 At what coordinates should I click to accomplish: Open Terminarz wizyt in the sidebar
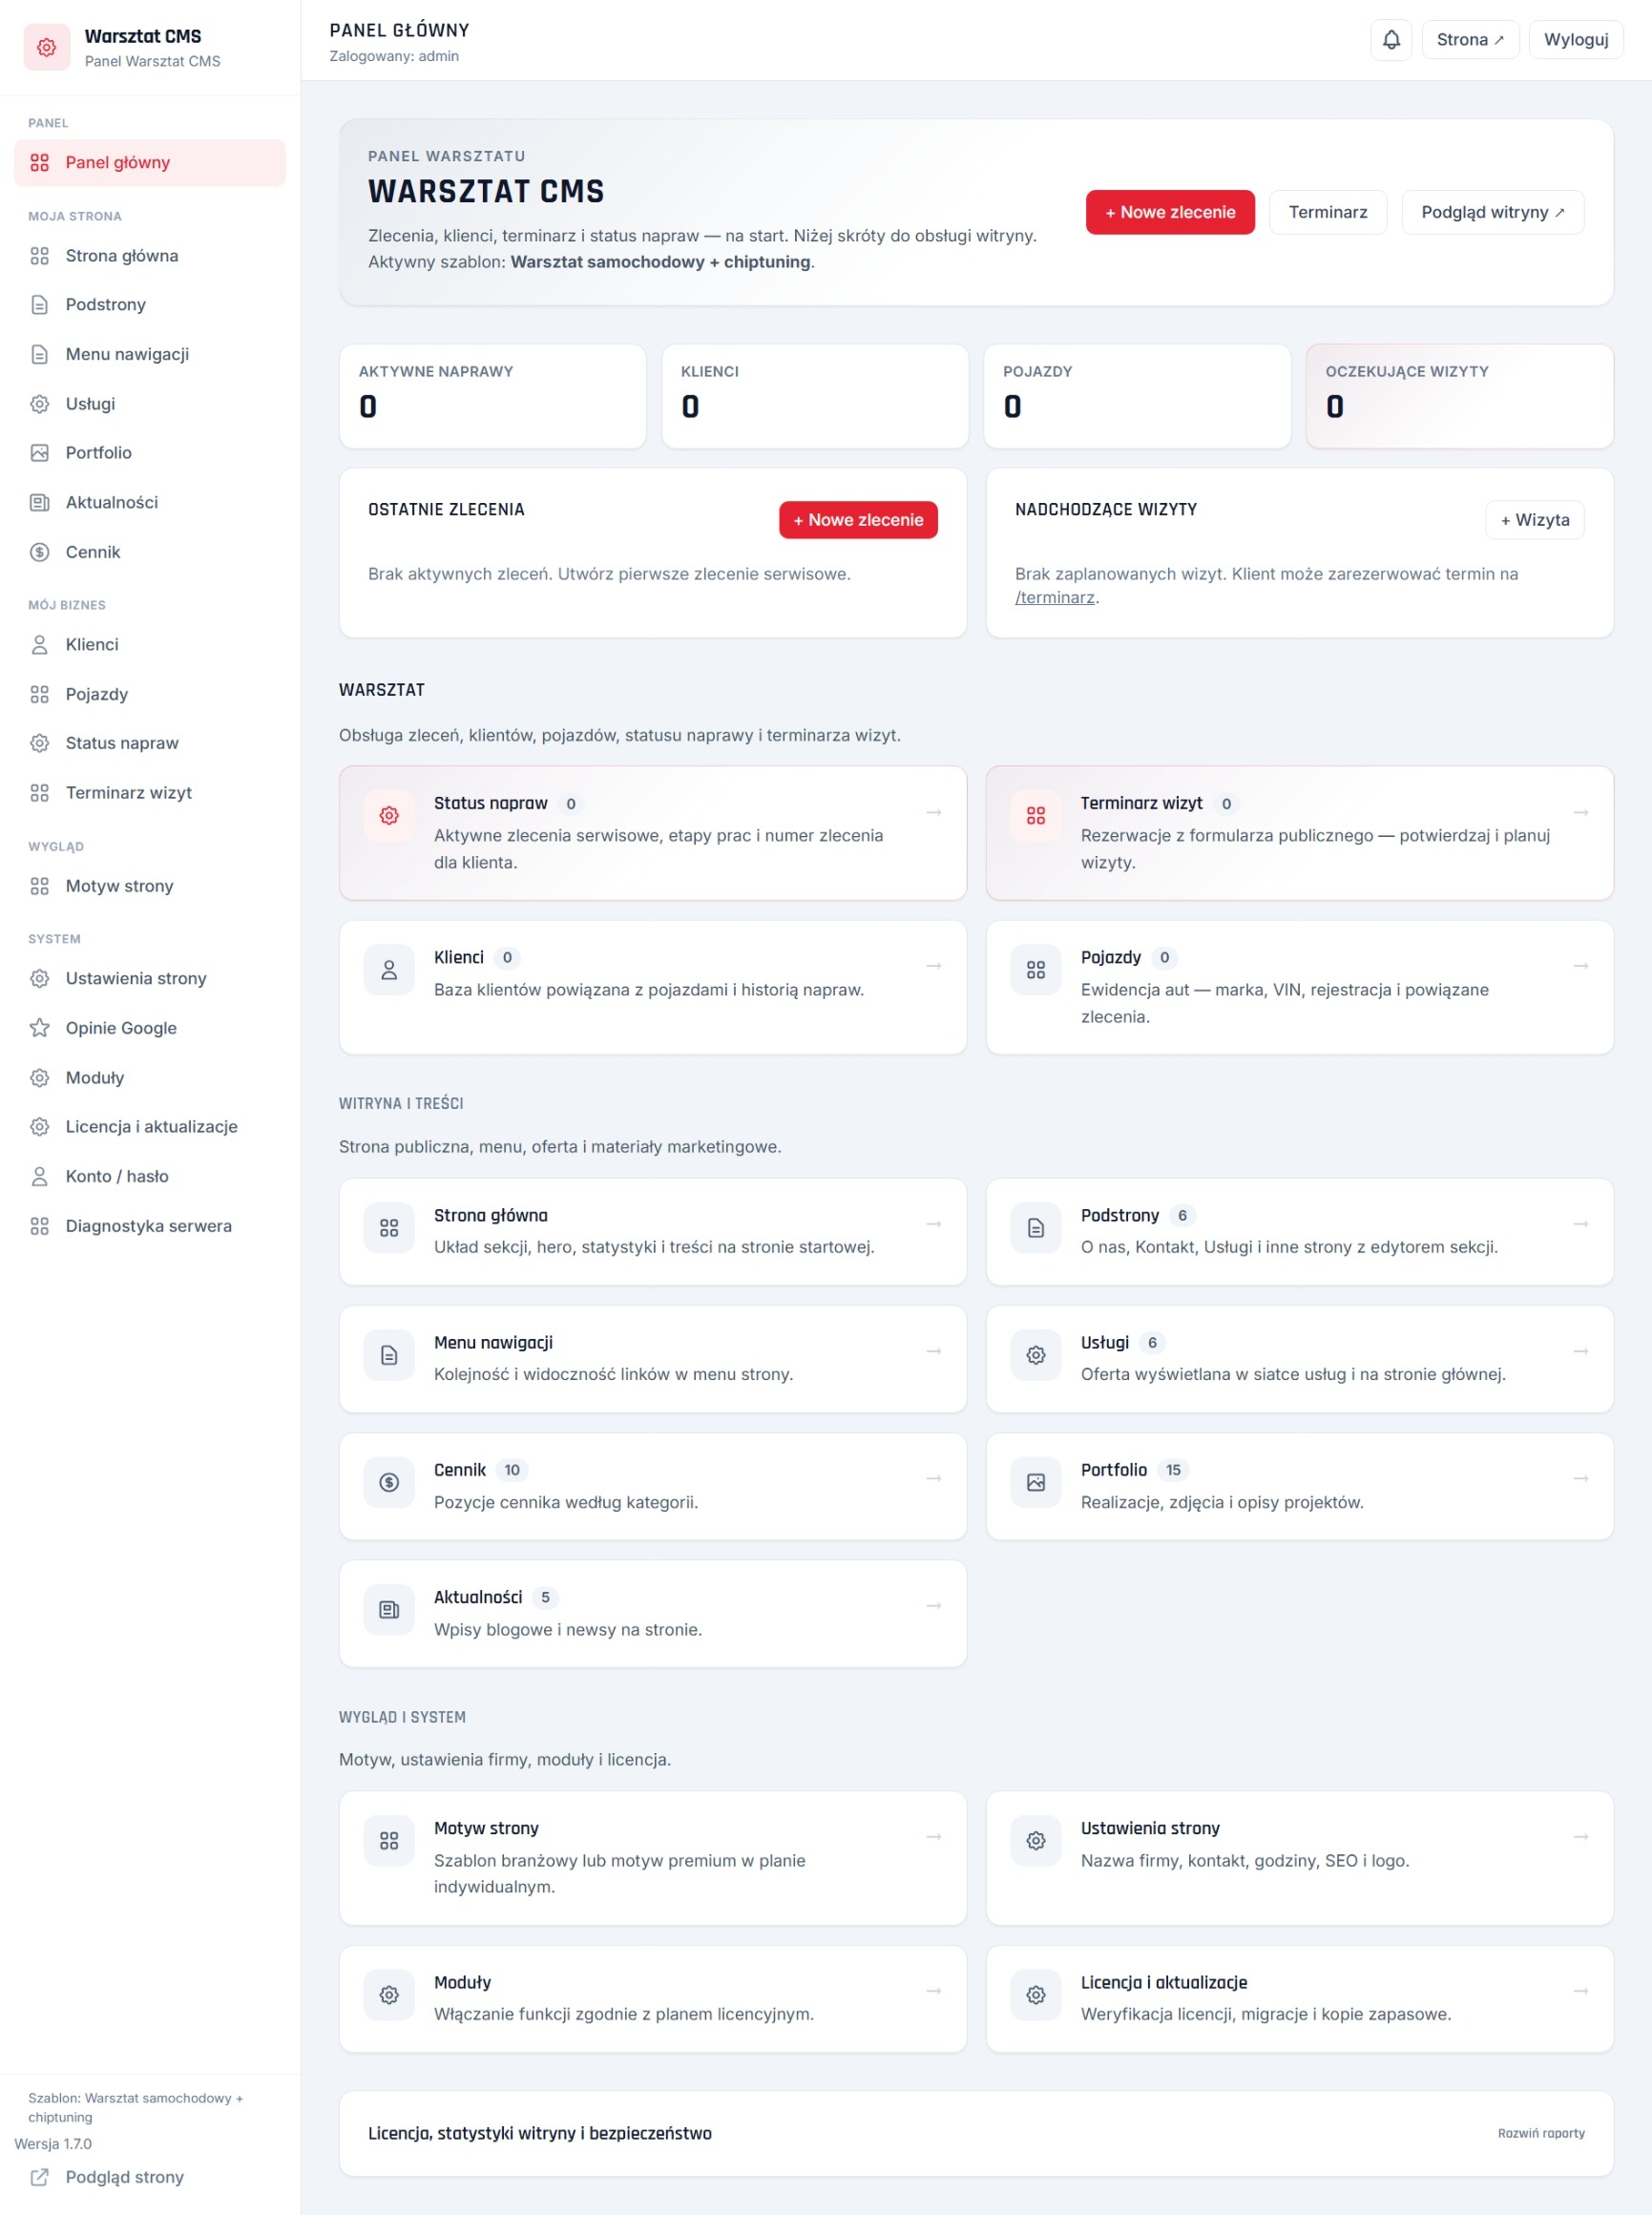[150, 793]
